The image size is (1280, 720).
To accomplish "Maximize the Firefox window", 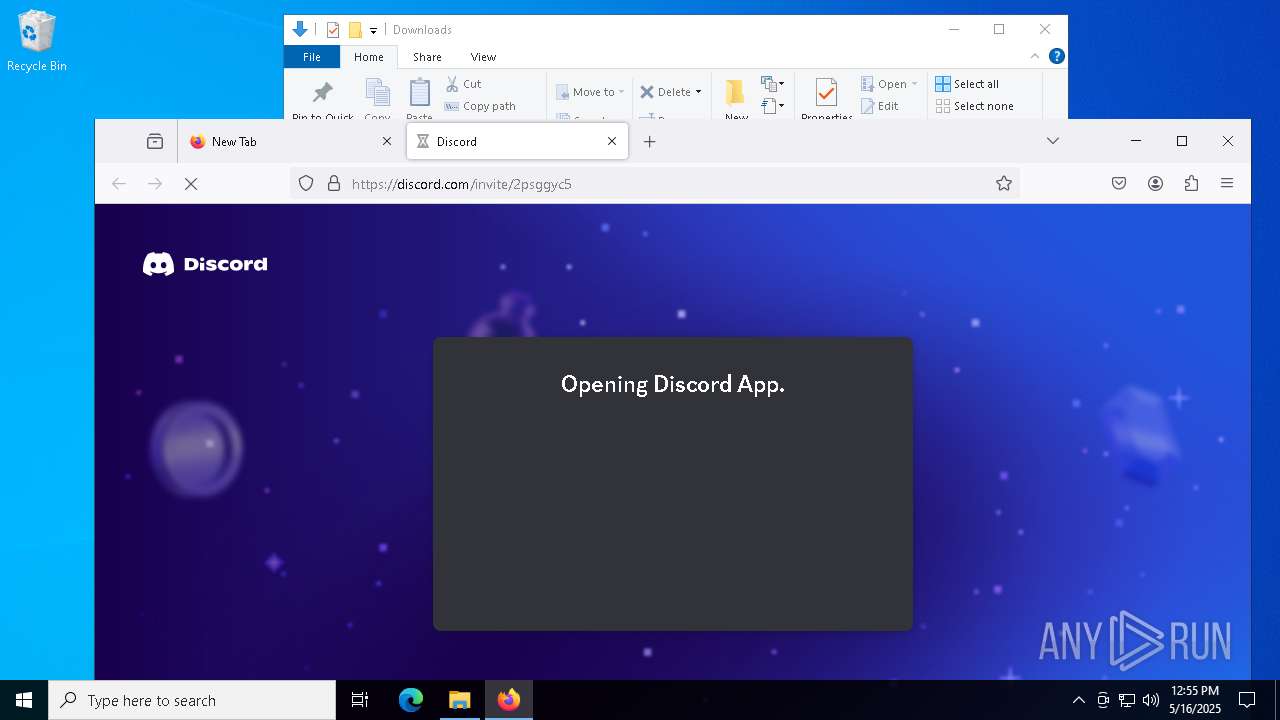I will [1182, 141].
